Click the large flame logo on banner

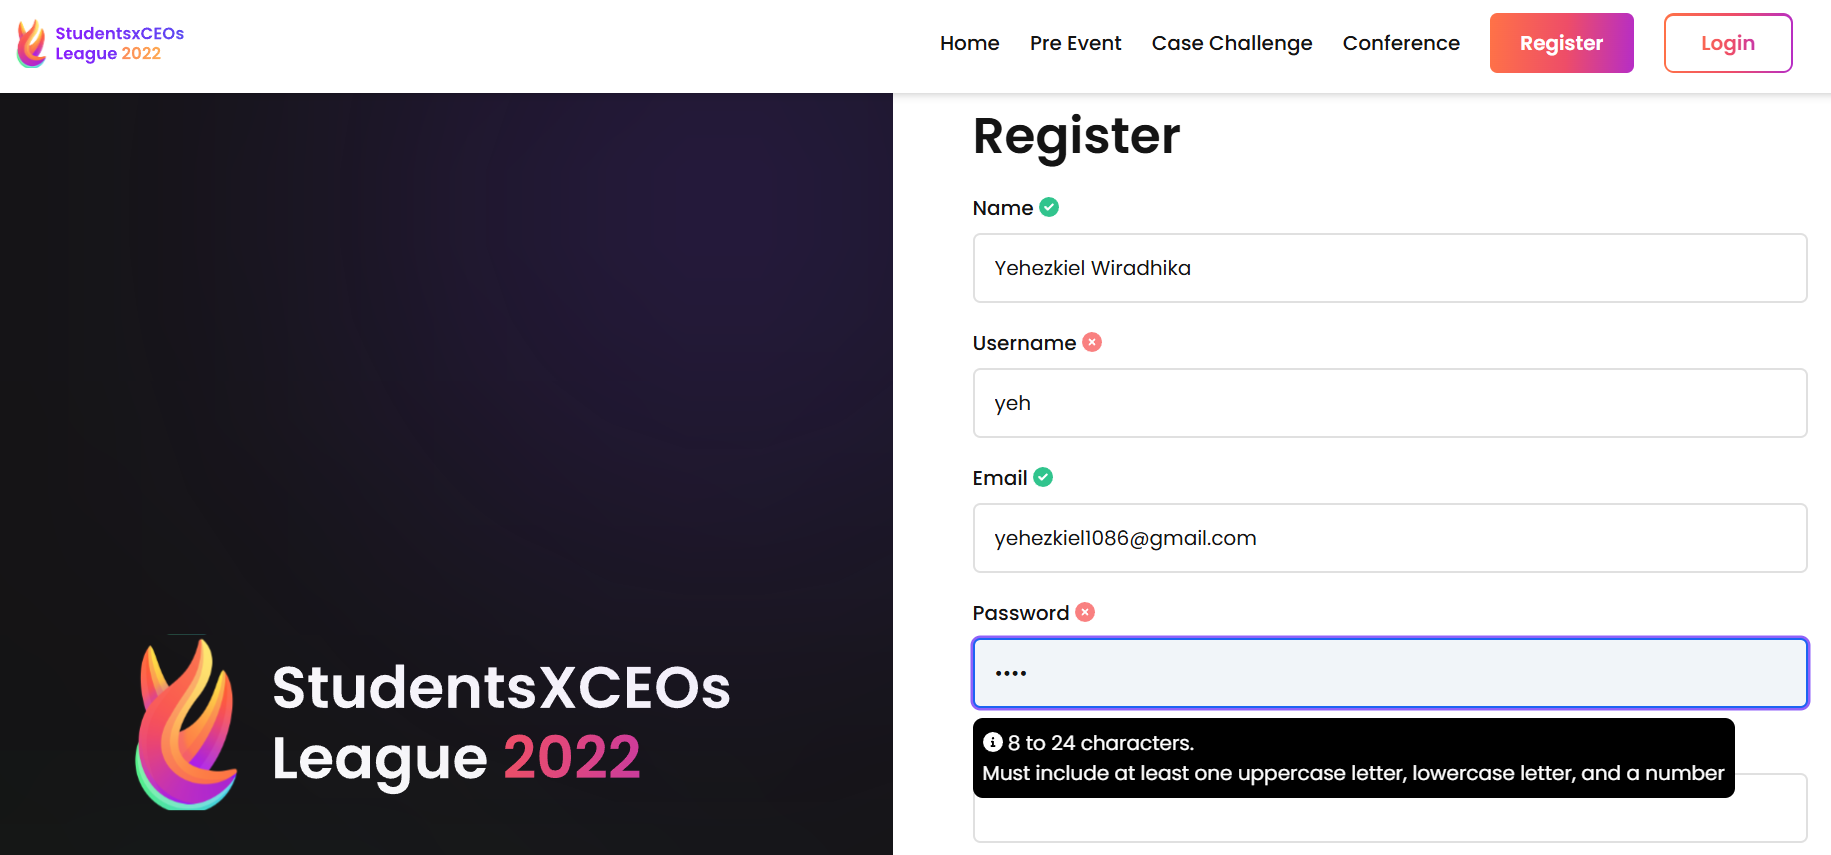187,722
